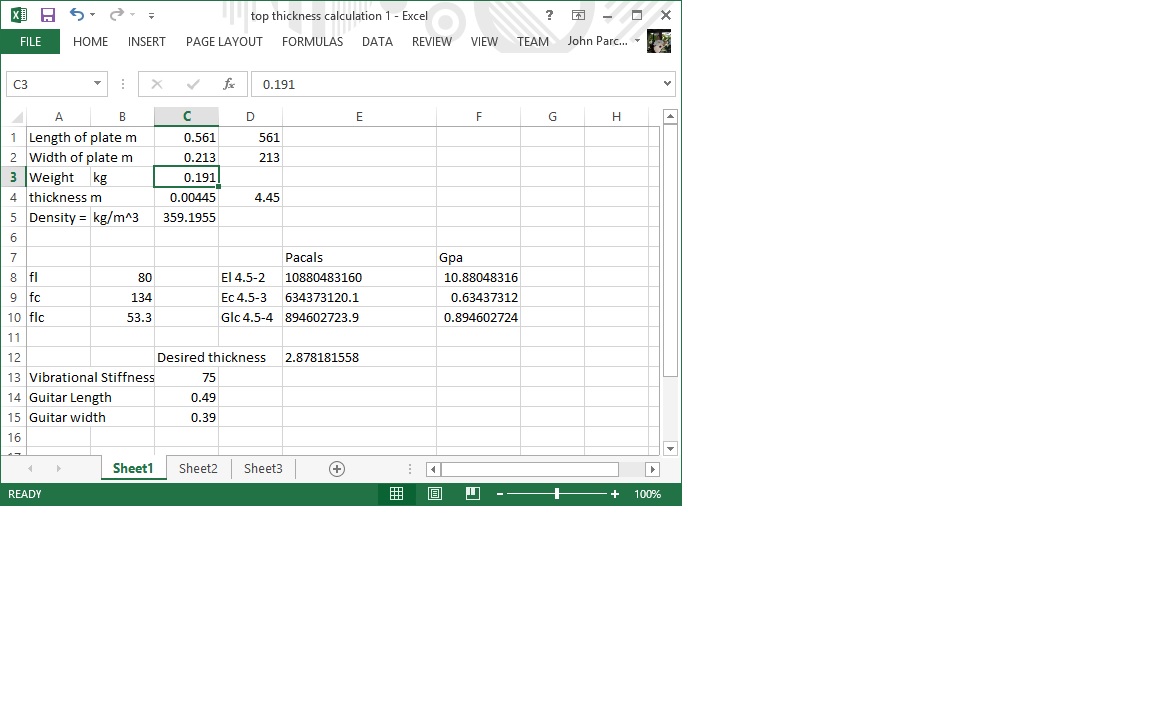Viewport: 1152px width, 720px height.
Task: Add a new sheet with plus icon
Action: 337,469
